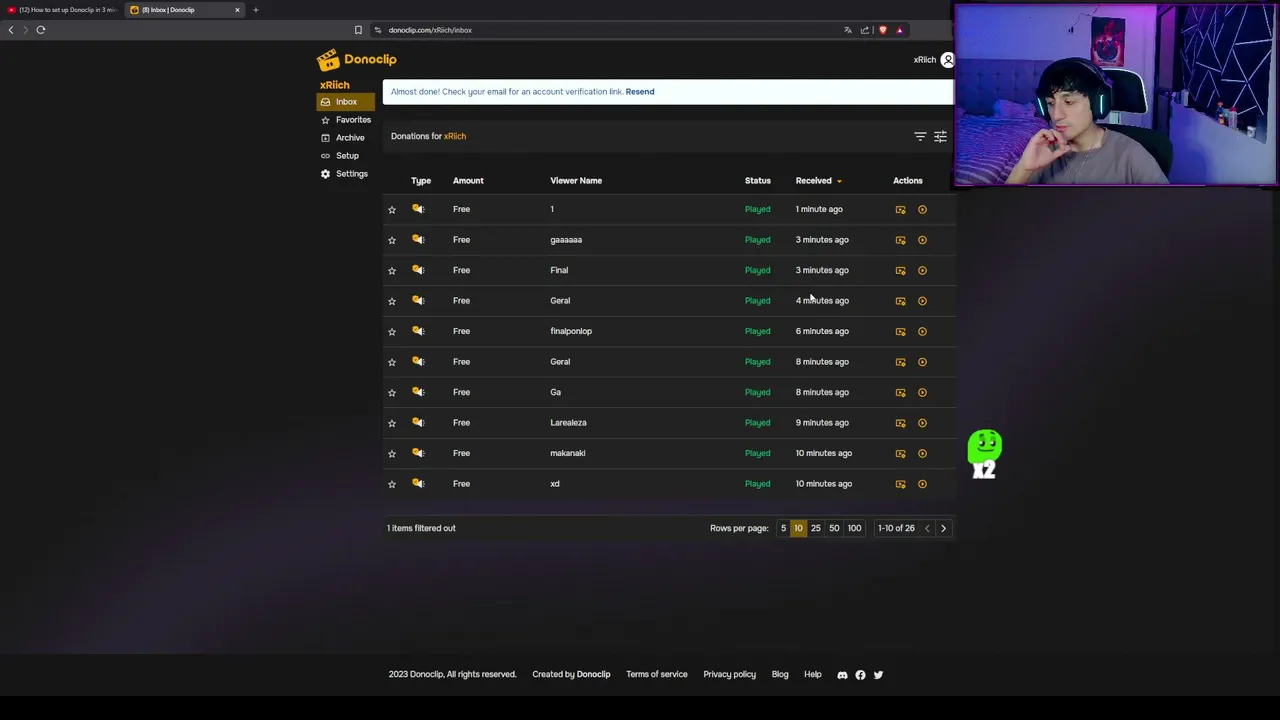Screen dimensions: 1280x720
Task: Replay the finalponiop donation
Action: coord(922,331)
